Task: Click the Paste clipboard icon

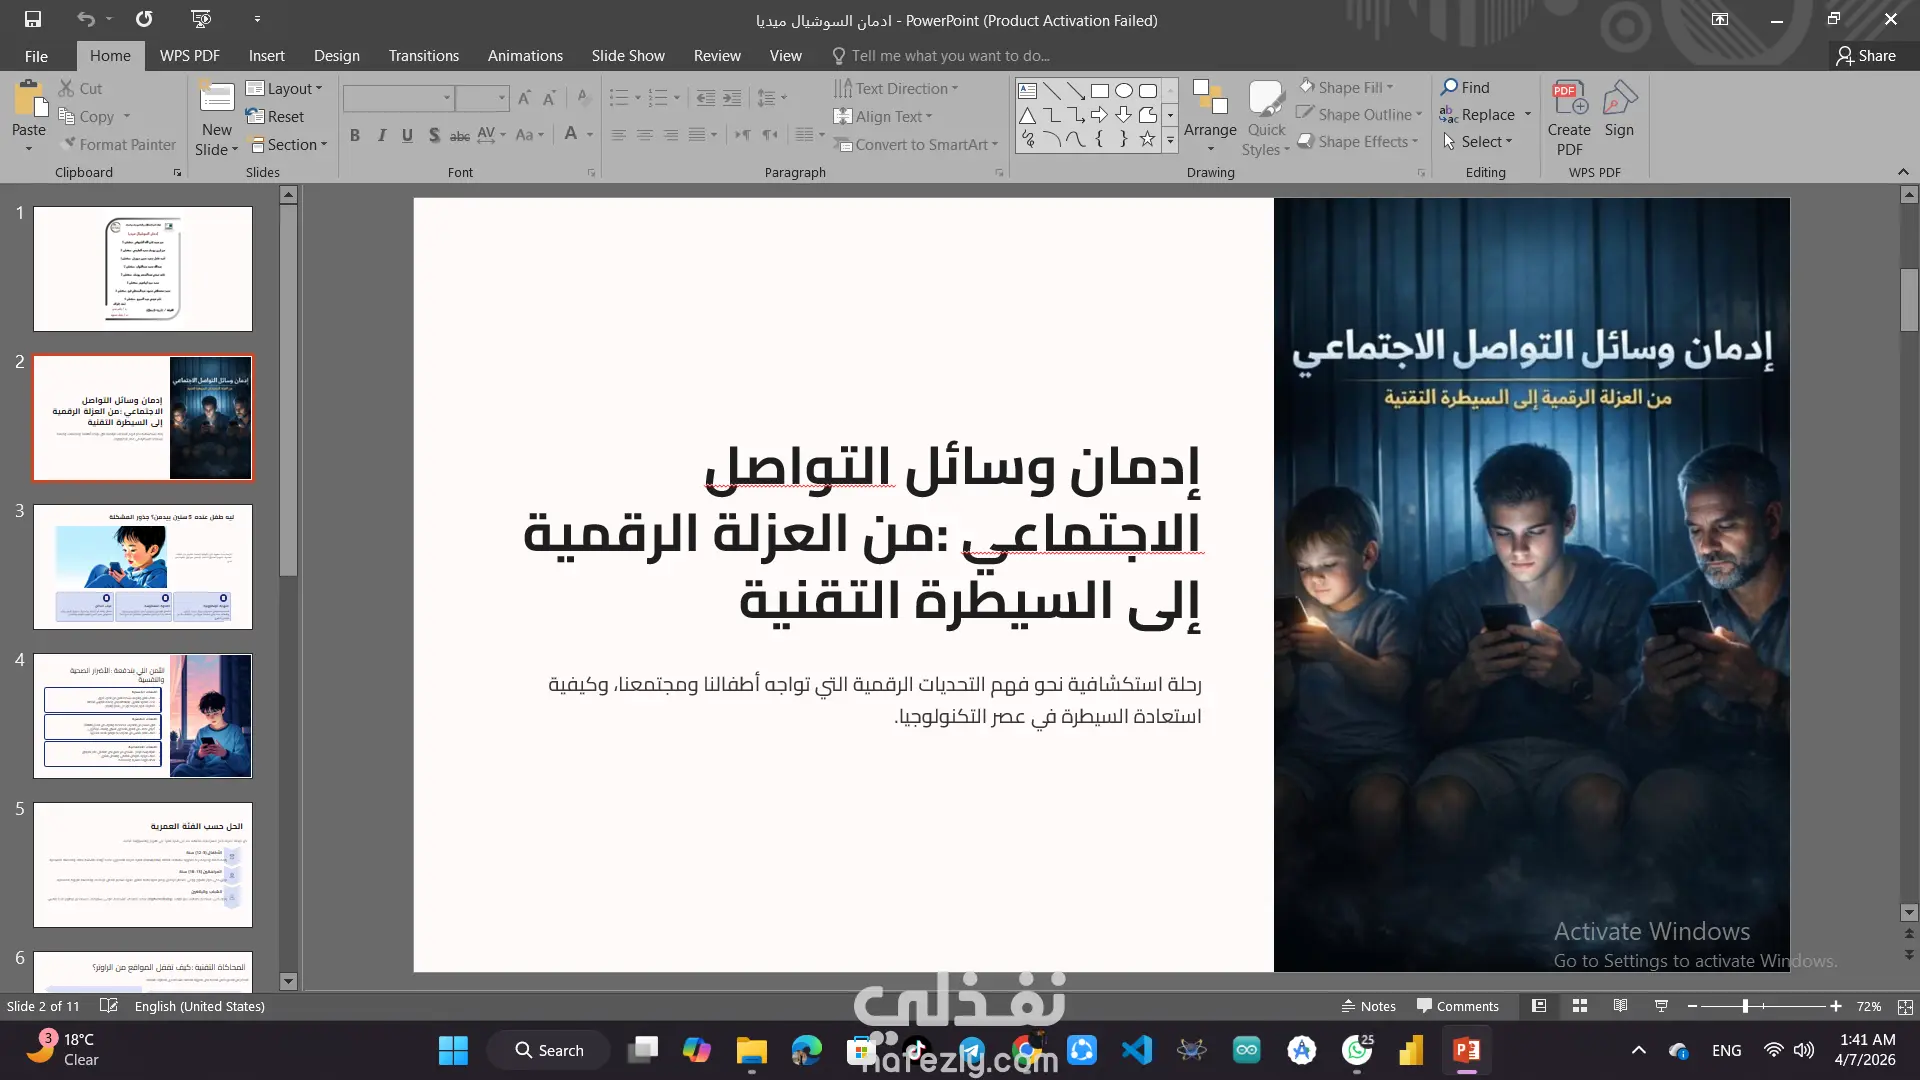Action: point(29,100)
